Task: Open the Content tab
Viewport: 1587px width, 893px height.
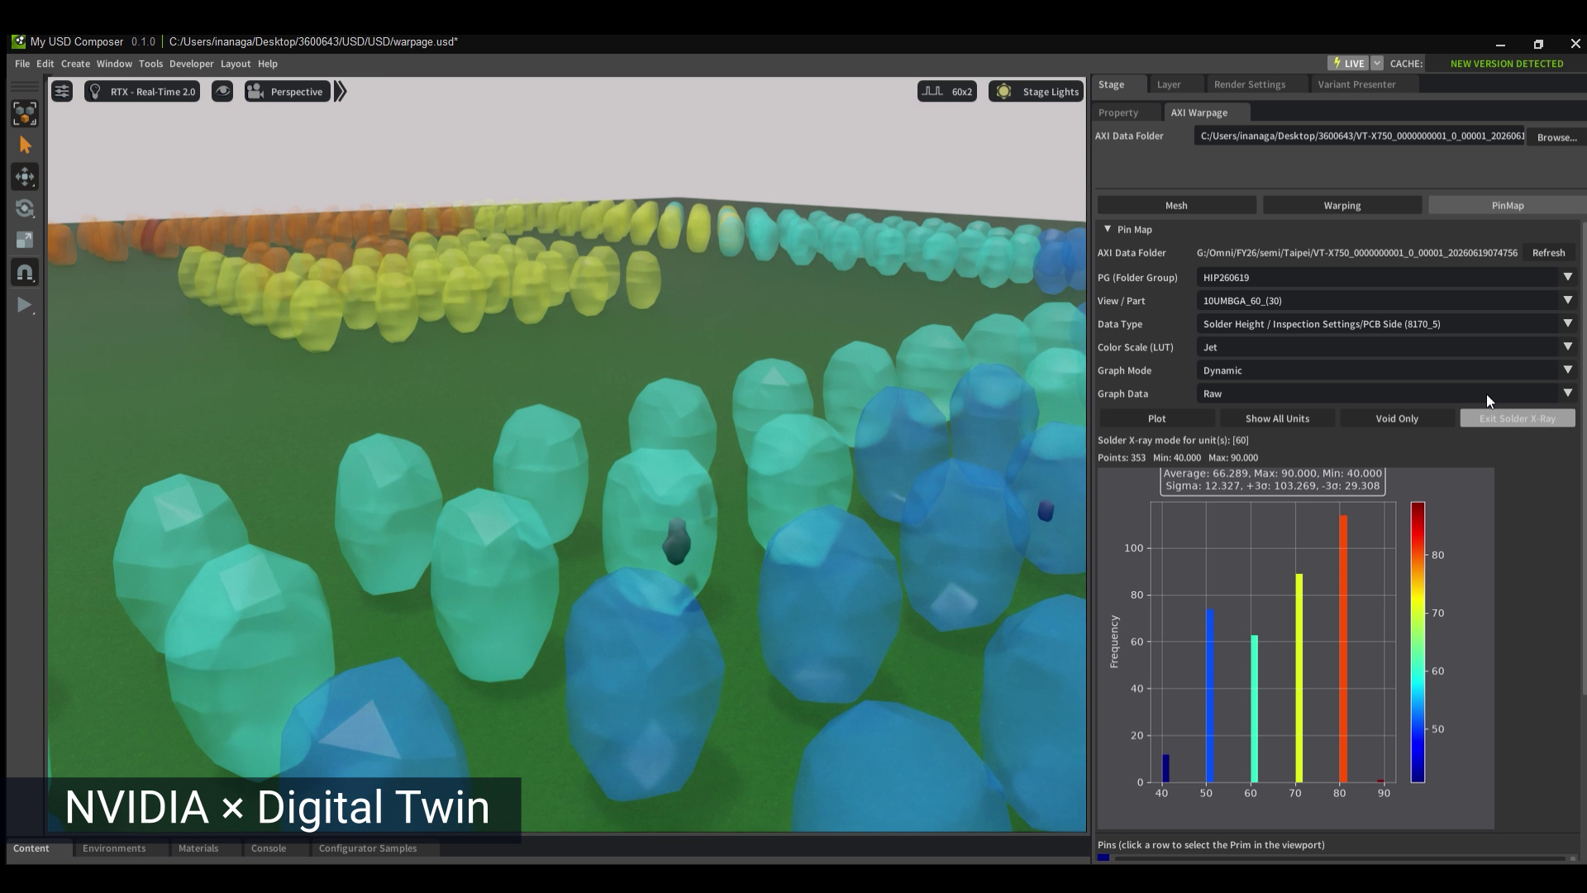Action: pos(31,849)
